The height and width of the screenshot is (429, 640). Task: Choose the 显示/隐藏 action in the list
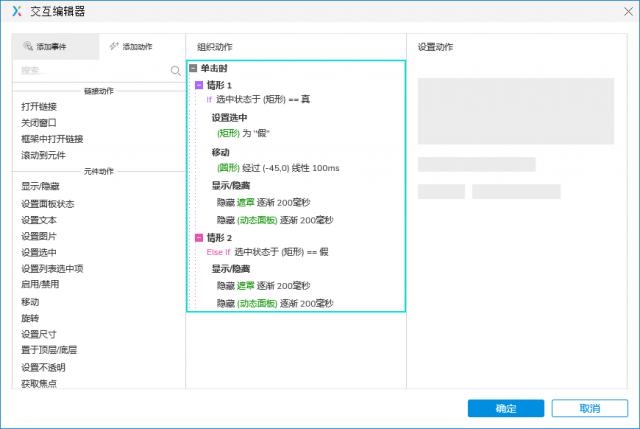(40, 186)
